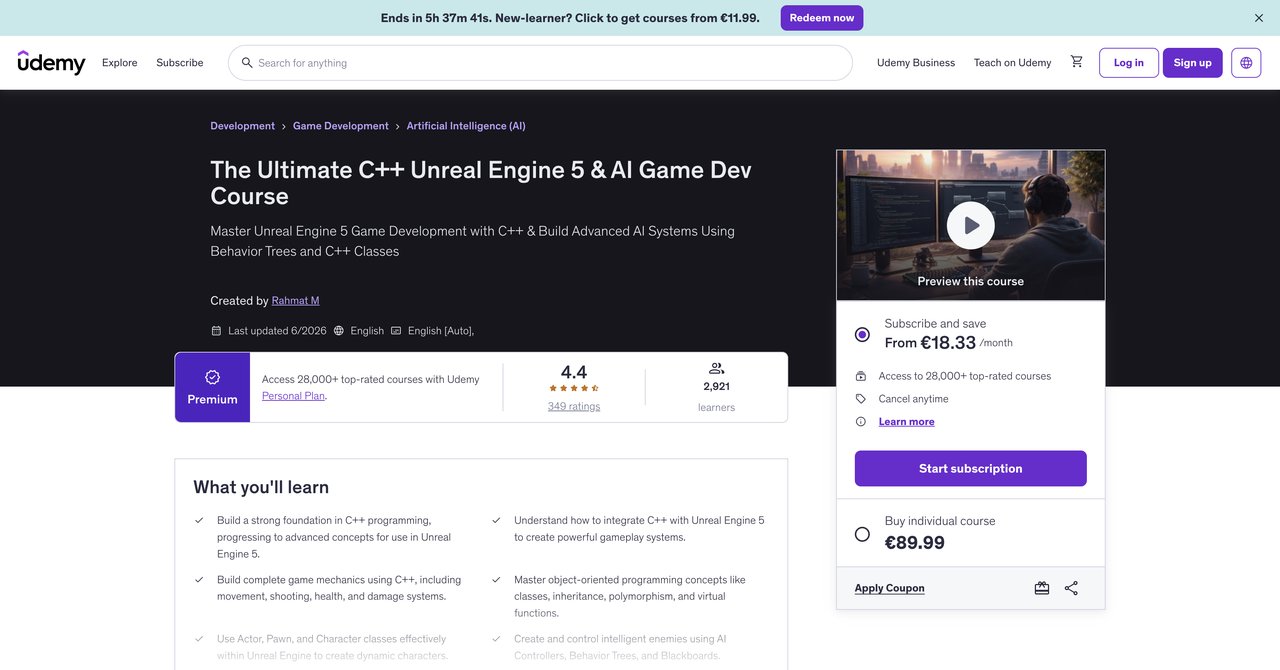
Task: Click the Start subscription button
Action: pos(971,468)
